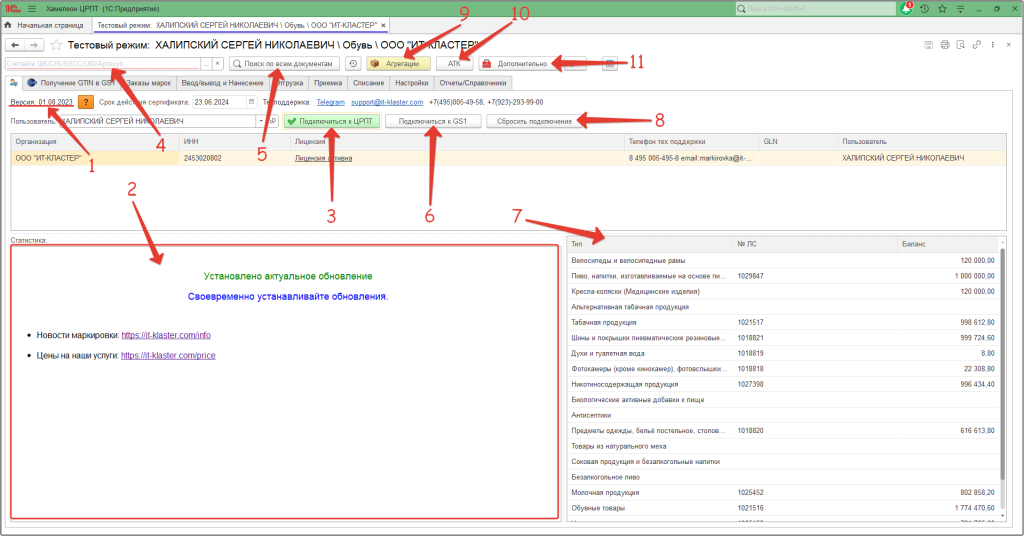Viewport: 1024px width, 536px height.
Task: Open the first icon tab before Получение GTIN
Action: (14, 83)
